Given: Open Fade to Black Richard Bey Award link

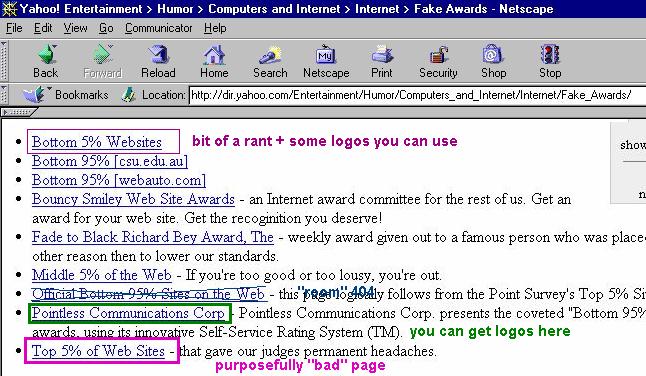Looking at the screenshot, I should click(153, 237).
